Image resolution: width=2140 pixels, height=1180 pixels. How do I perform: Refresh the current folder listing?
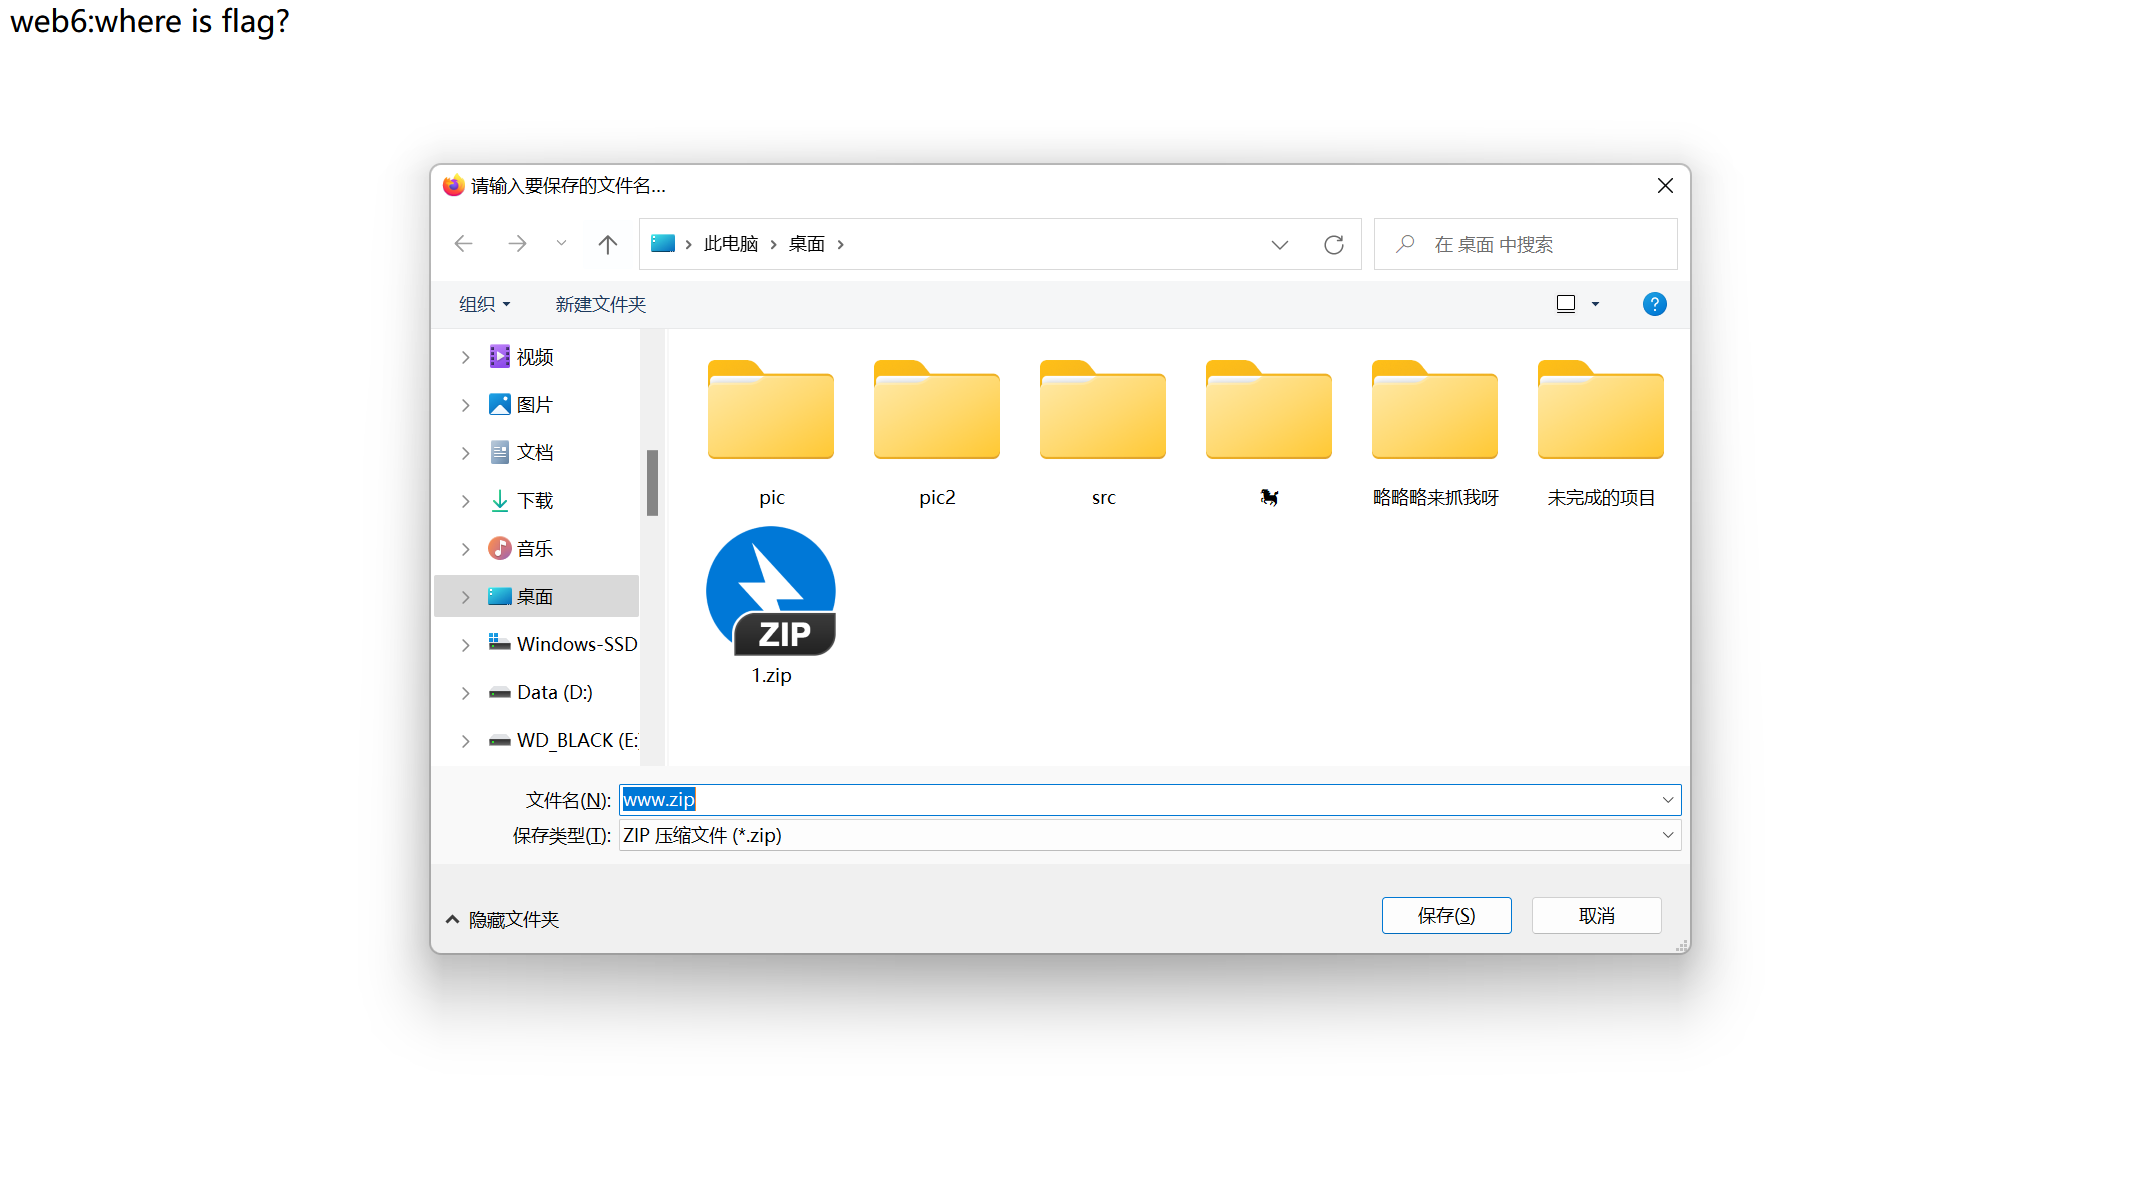point(1333,245)
